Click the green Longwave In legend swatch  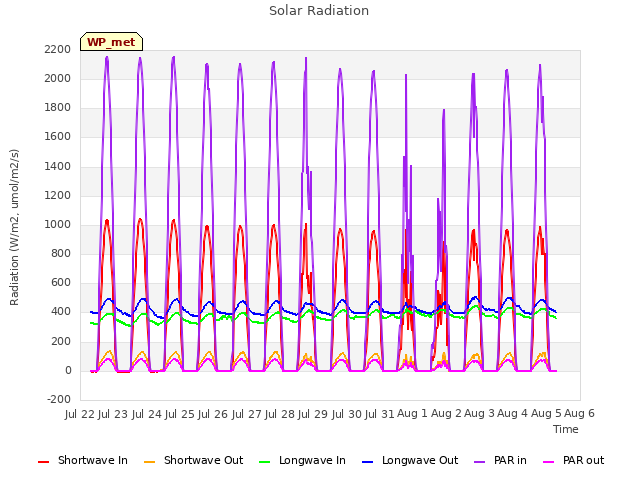pyautogui.click(x=264, y=462)
